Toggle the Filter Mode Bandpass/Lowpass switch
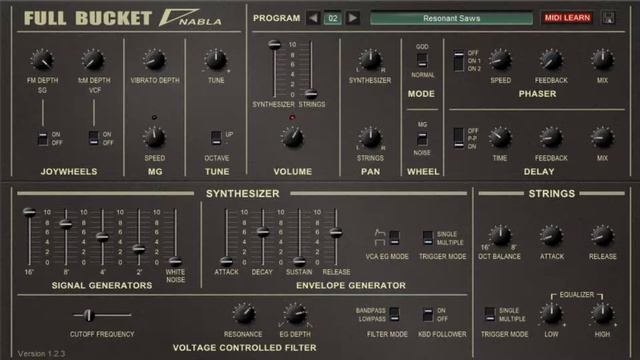 point(394,314)
